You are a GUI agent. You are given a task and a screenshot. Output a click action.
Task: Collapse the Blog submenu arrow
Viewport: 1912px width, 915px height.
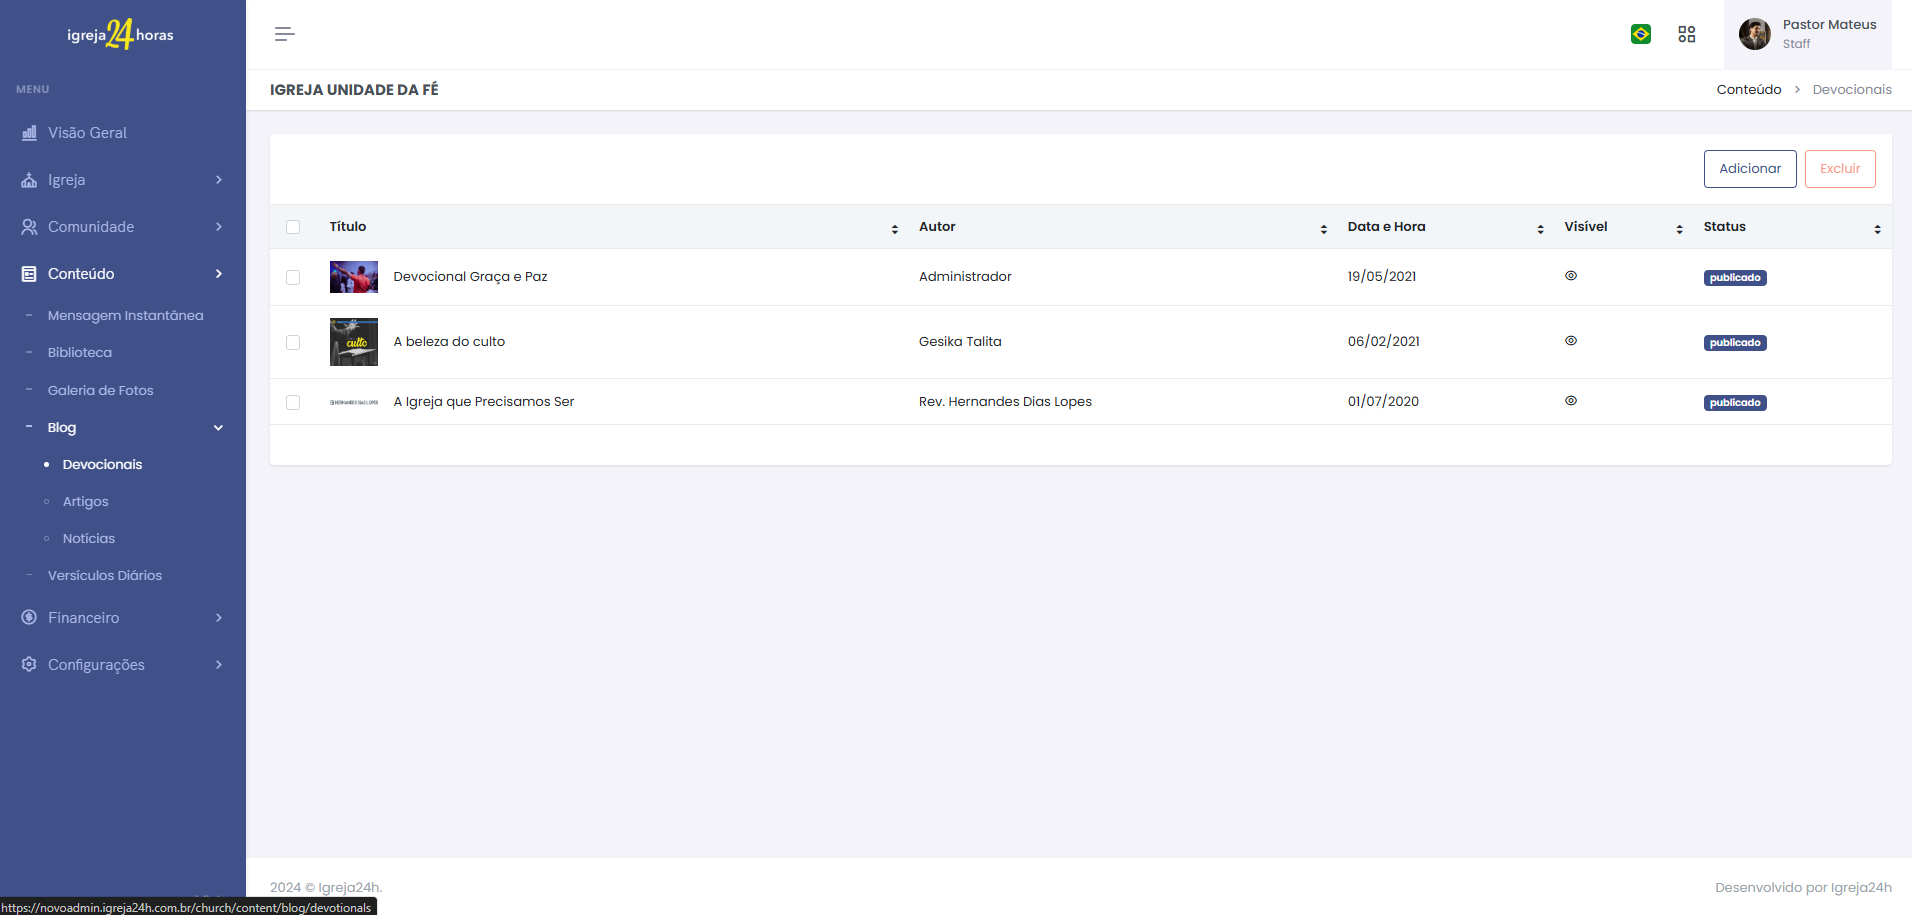(x=218, y=428)
